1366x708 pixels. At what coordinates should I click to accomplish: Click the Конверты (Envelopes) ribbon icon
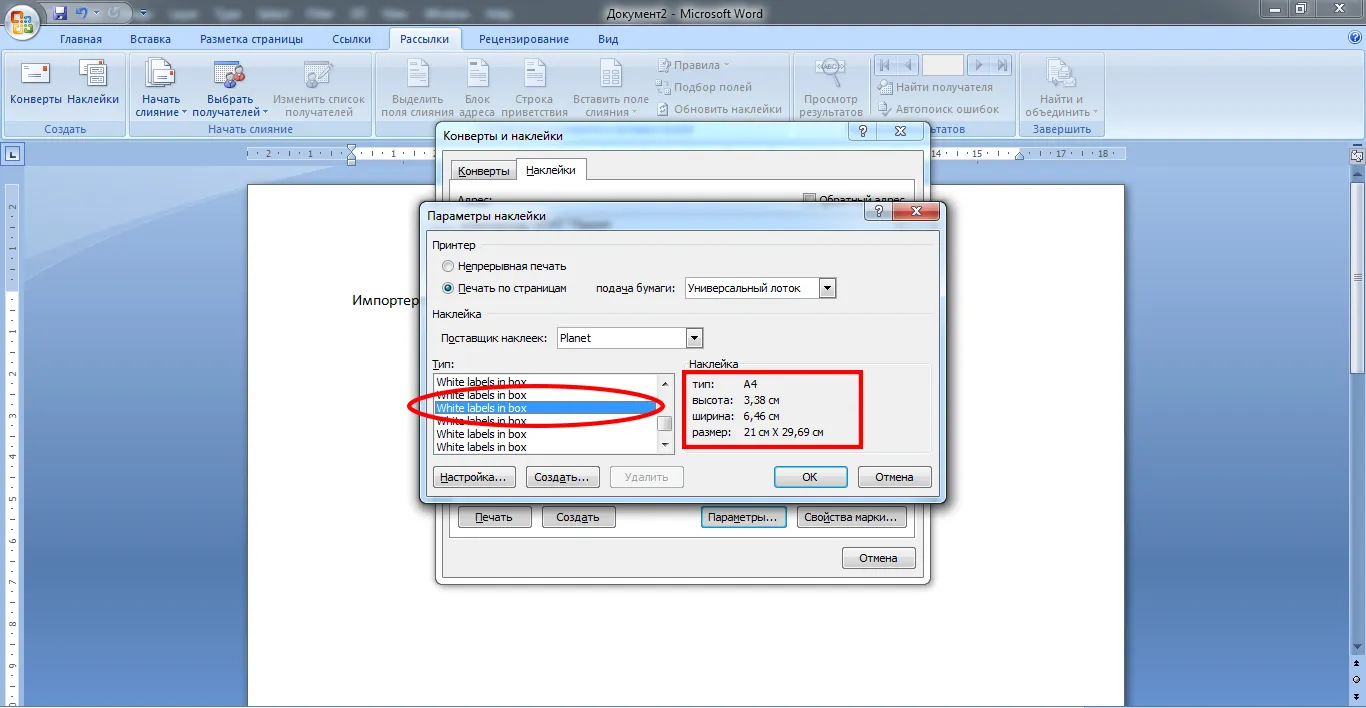click(x=36, y=83)
